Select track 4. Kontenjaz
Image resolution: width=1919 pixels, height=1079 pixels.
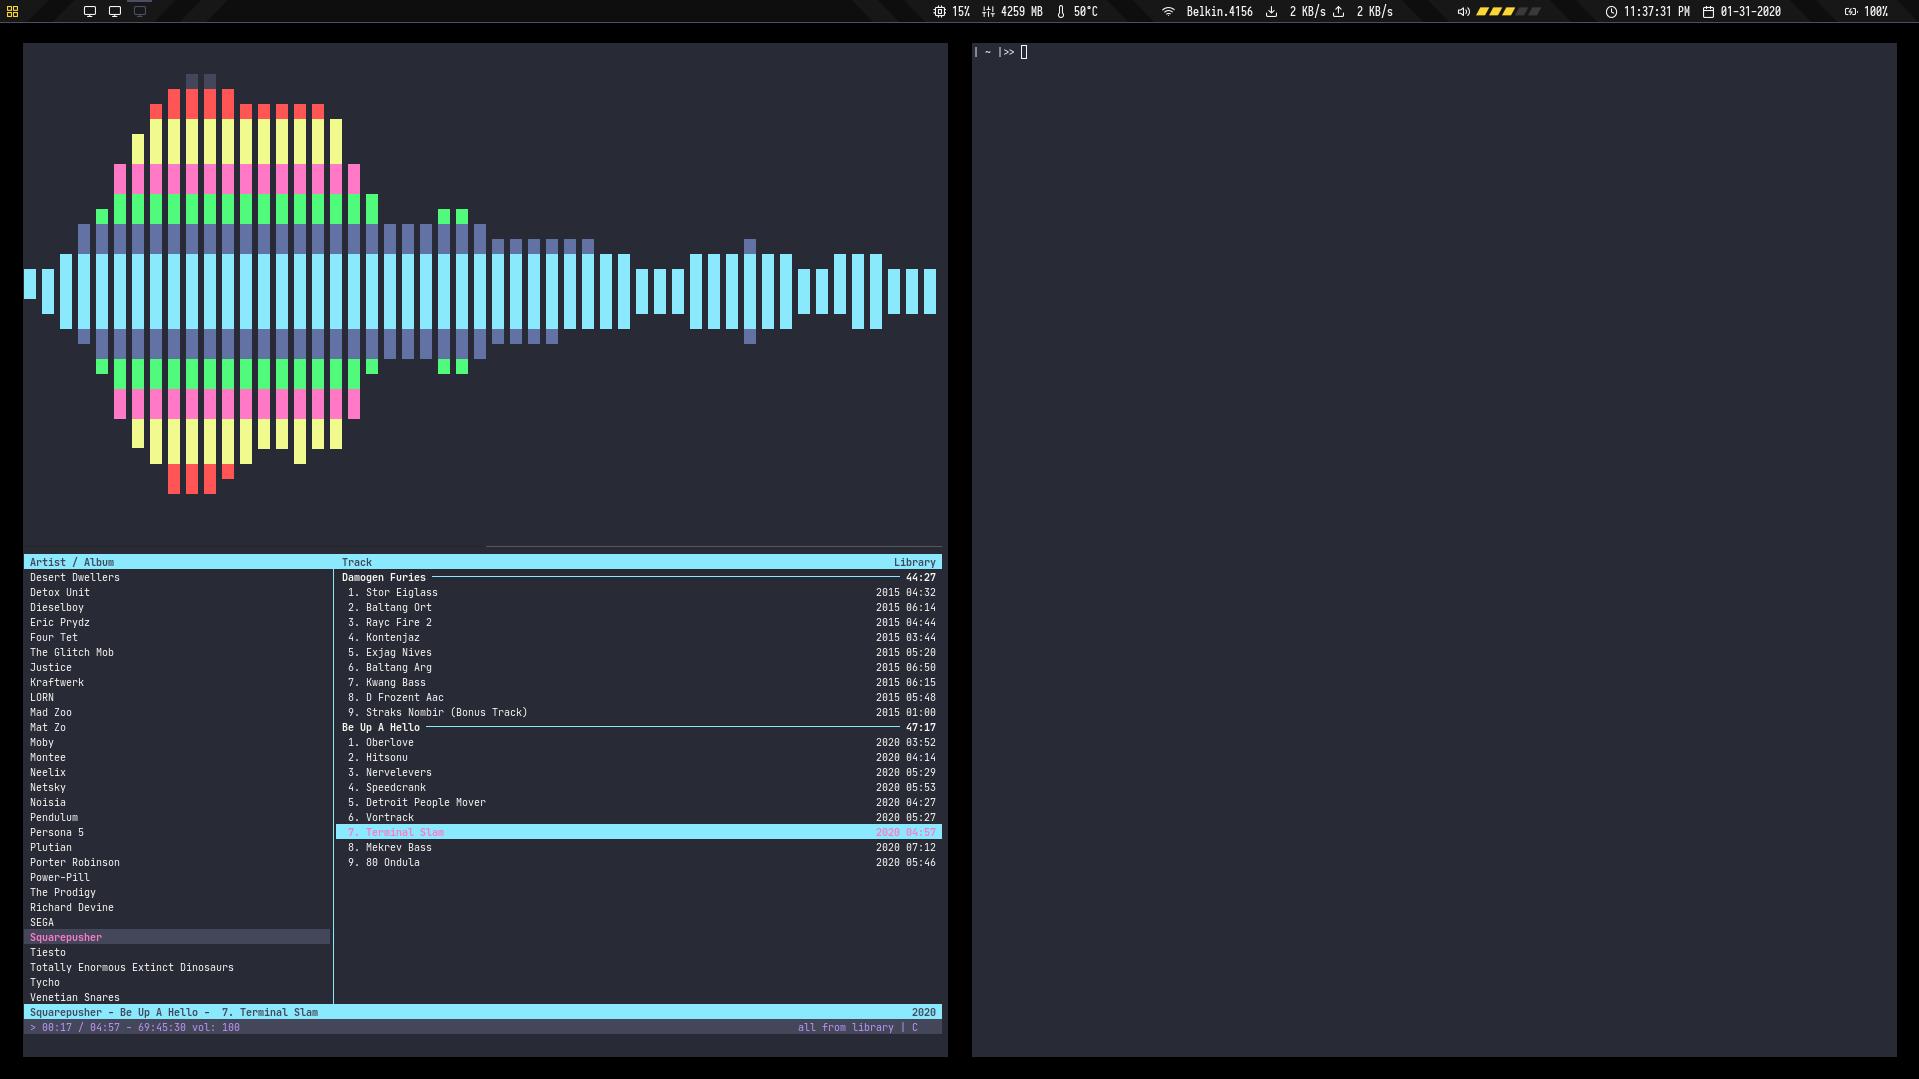tap(639, 637)
